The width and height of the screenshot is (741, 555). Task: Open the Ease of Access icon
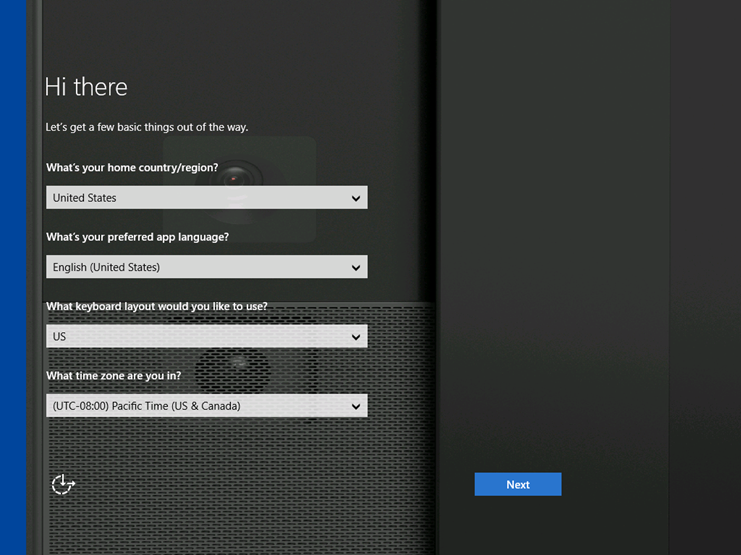[x=63, y=485]
